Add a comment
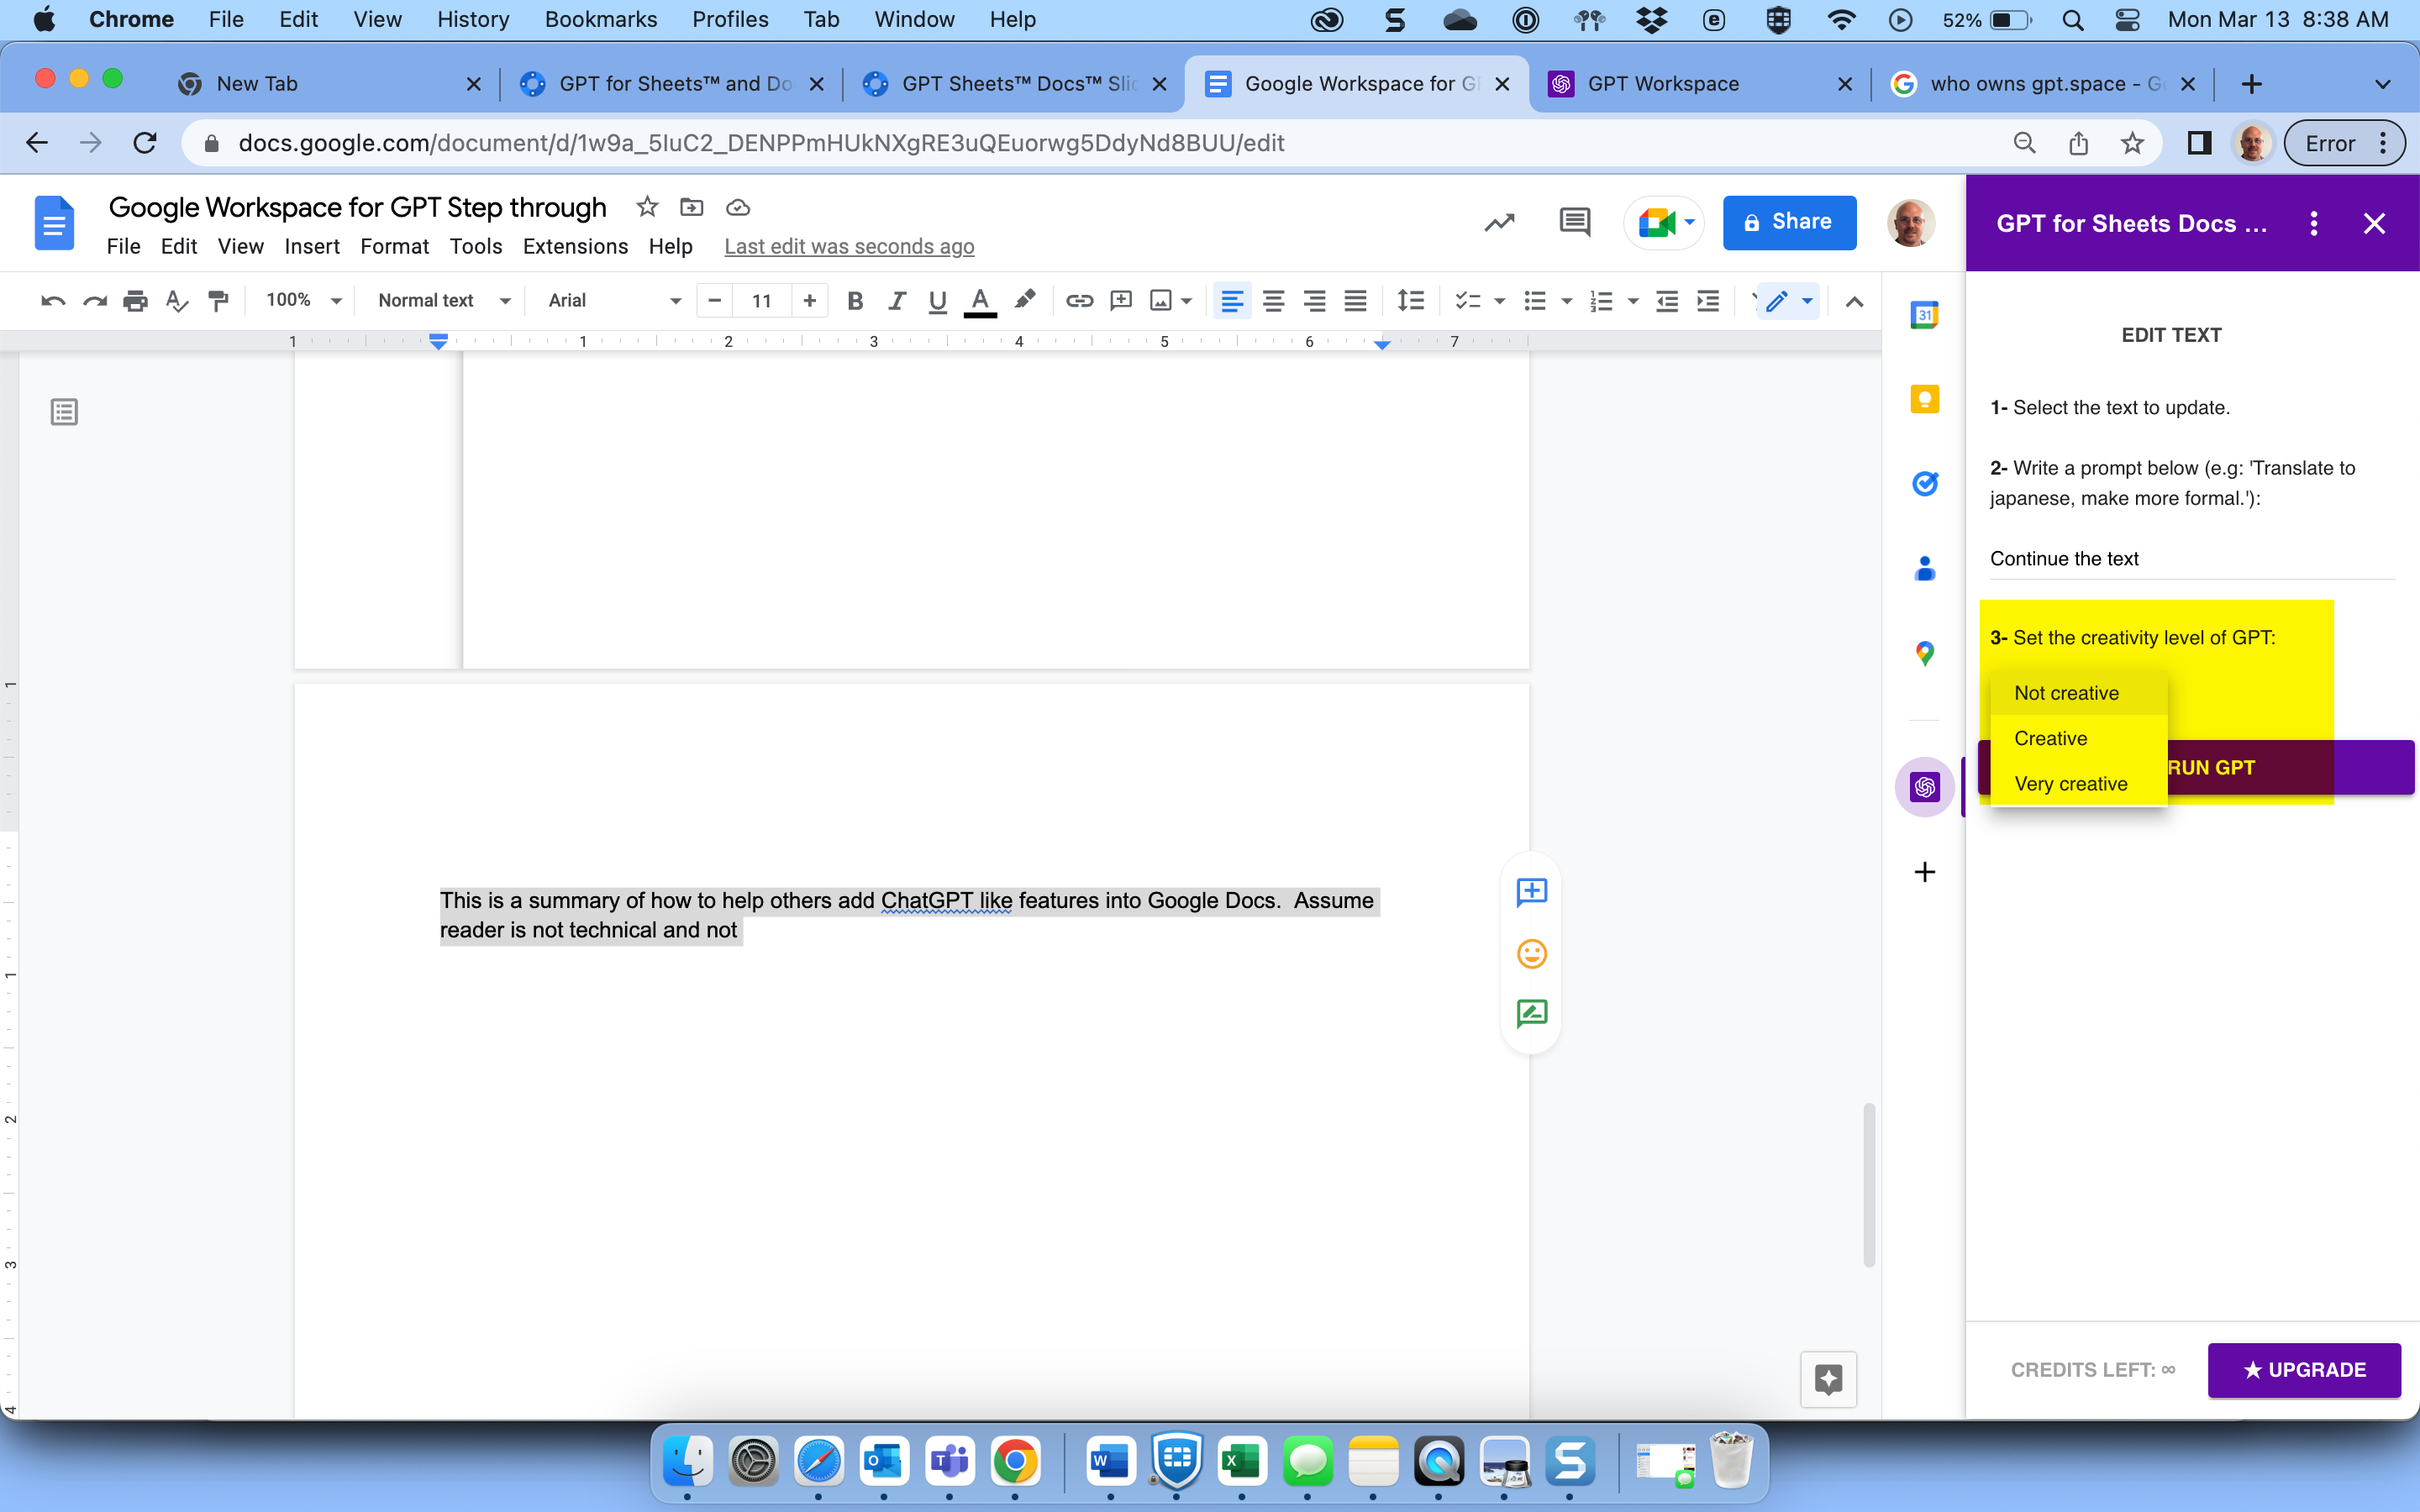This screenshot has width=2420, height=1512. [x=1121, y=300]
